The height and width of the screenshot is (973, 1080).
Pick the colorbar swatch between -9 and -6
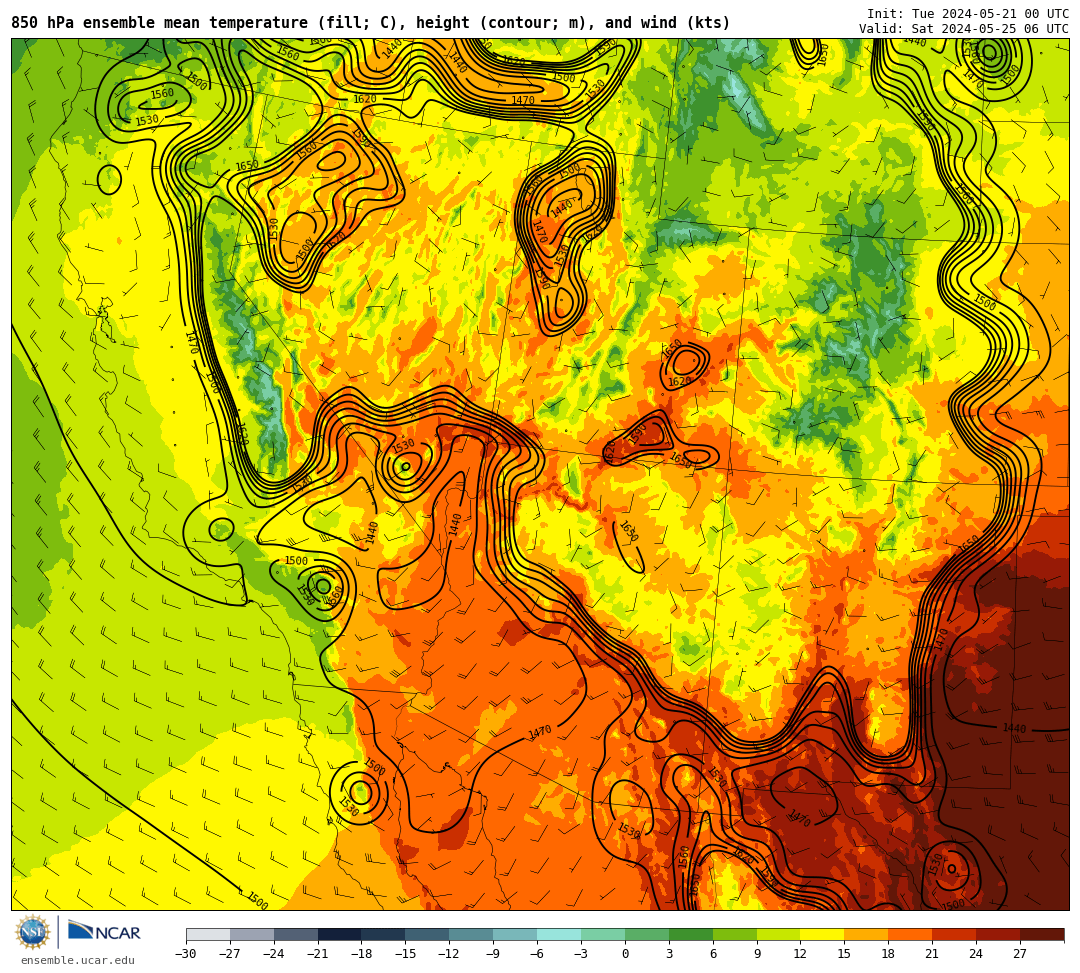pos(515,934)
